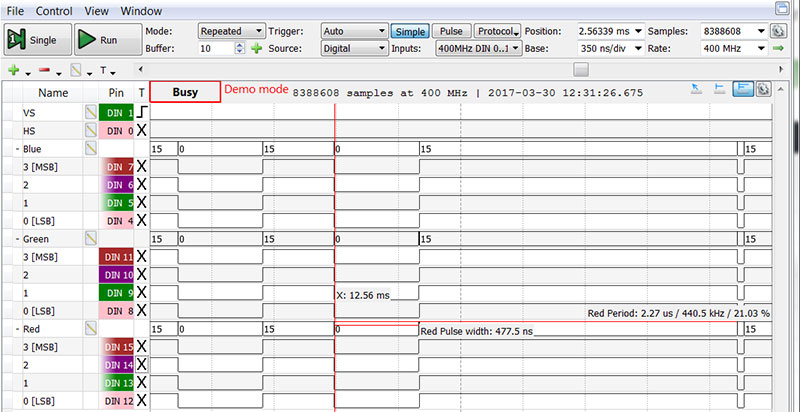800x412 pixels.
Task: Open the edit pencil icon for VS
Action: 91,112
